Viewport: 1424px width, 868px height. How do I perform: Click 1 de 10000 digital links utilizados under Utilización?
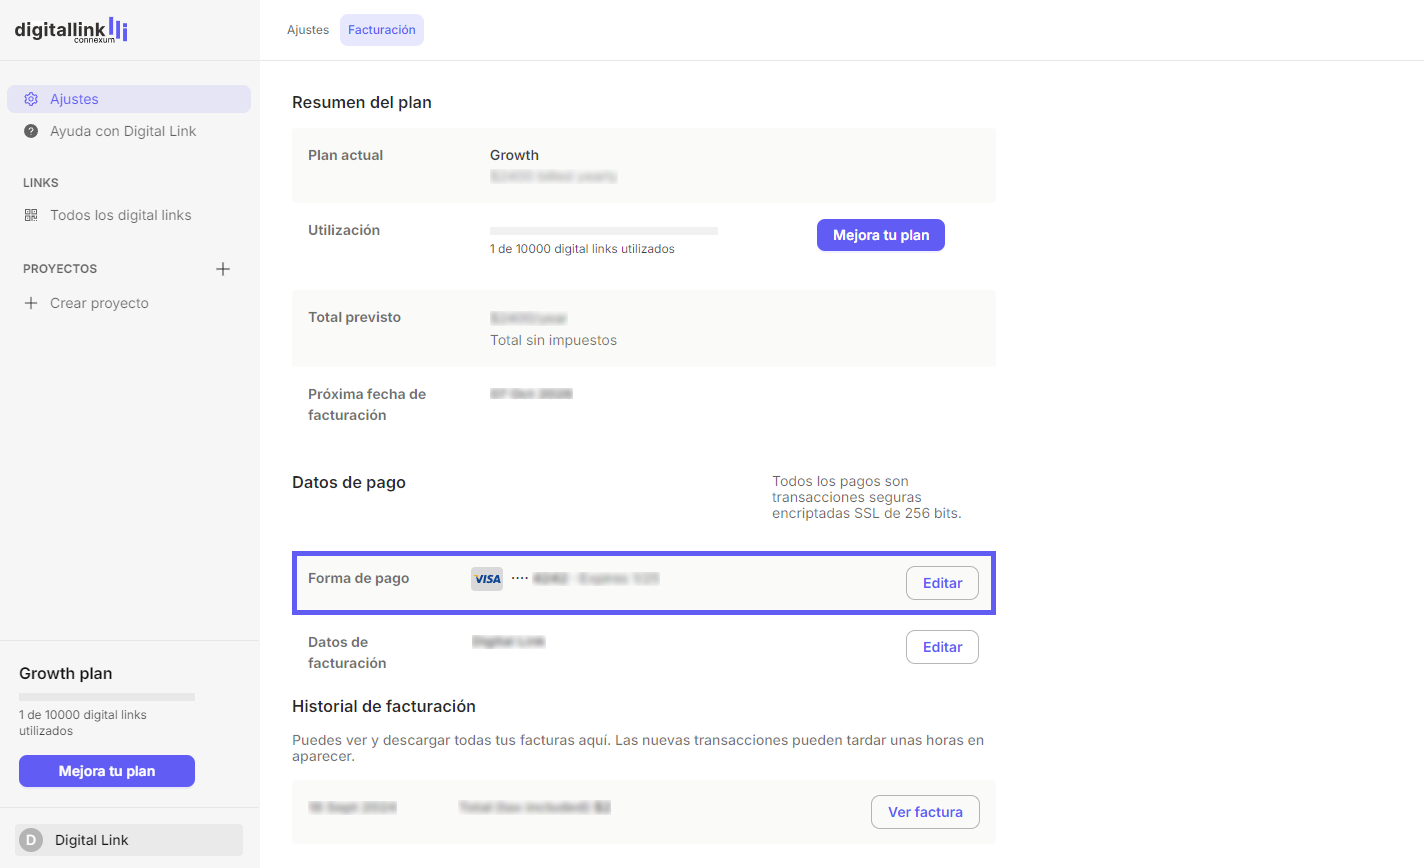[582, 249]
